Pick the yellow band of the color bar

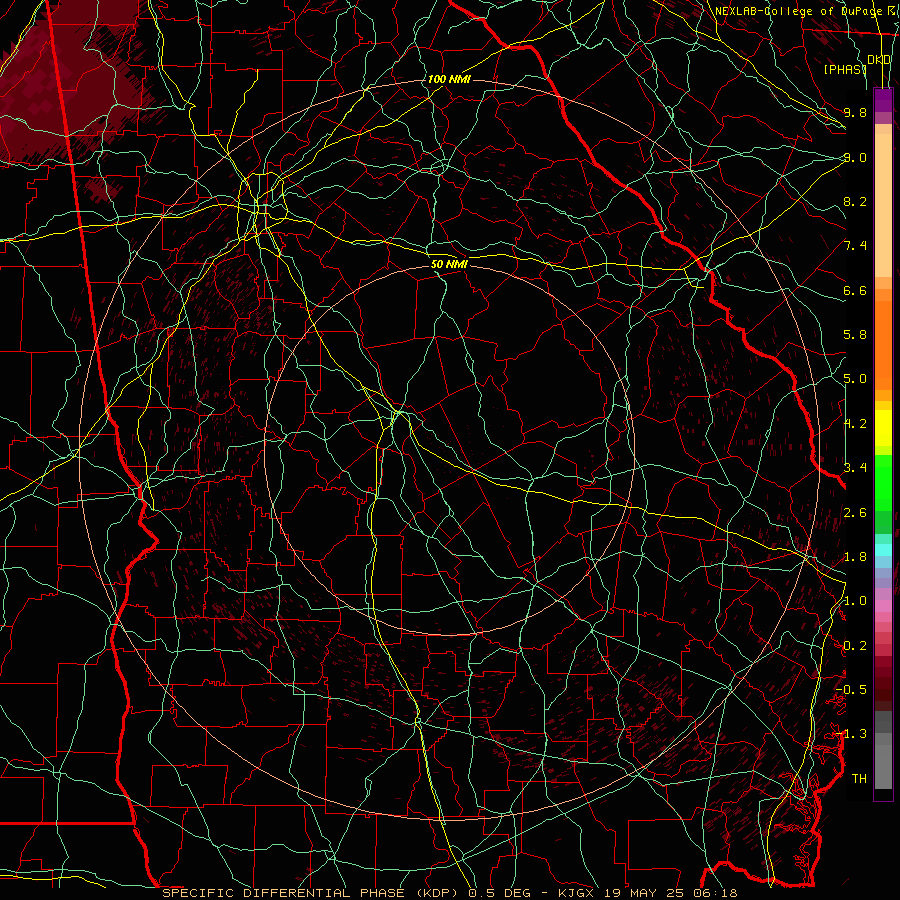tap(883, 428)
